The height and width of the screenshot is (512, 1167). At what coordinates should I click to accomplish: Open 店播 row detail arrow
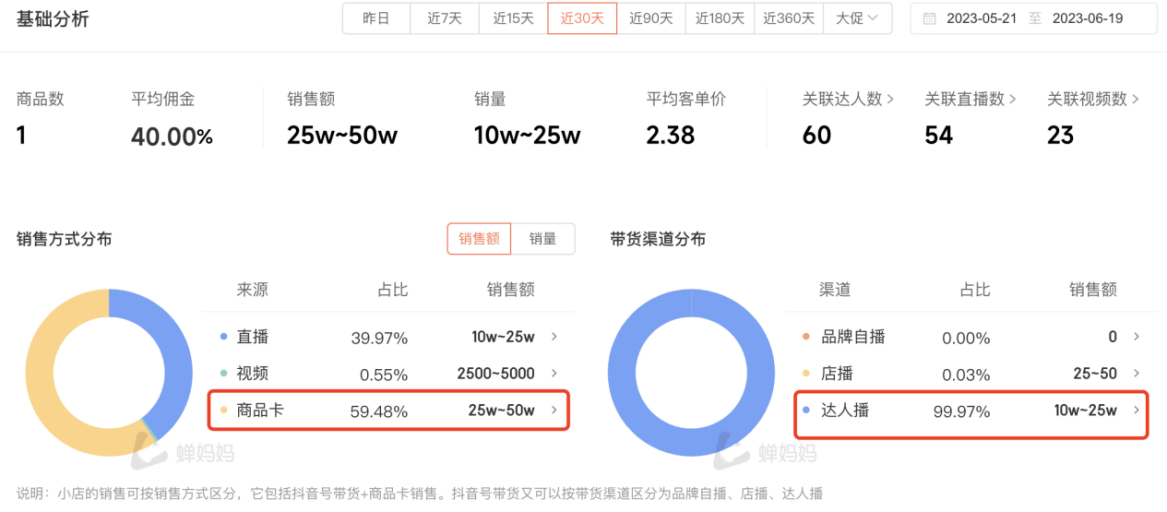[x=1136, y=373]
